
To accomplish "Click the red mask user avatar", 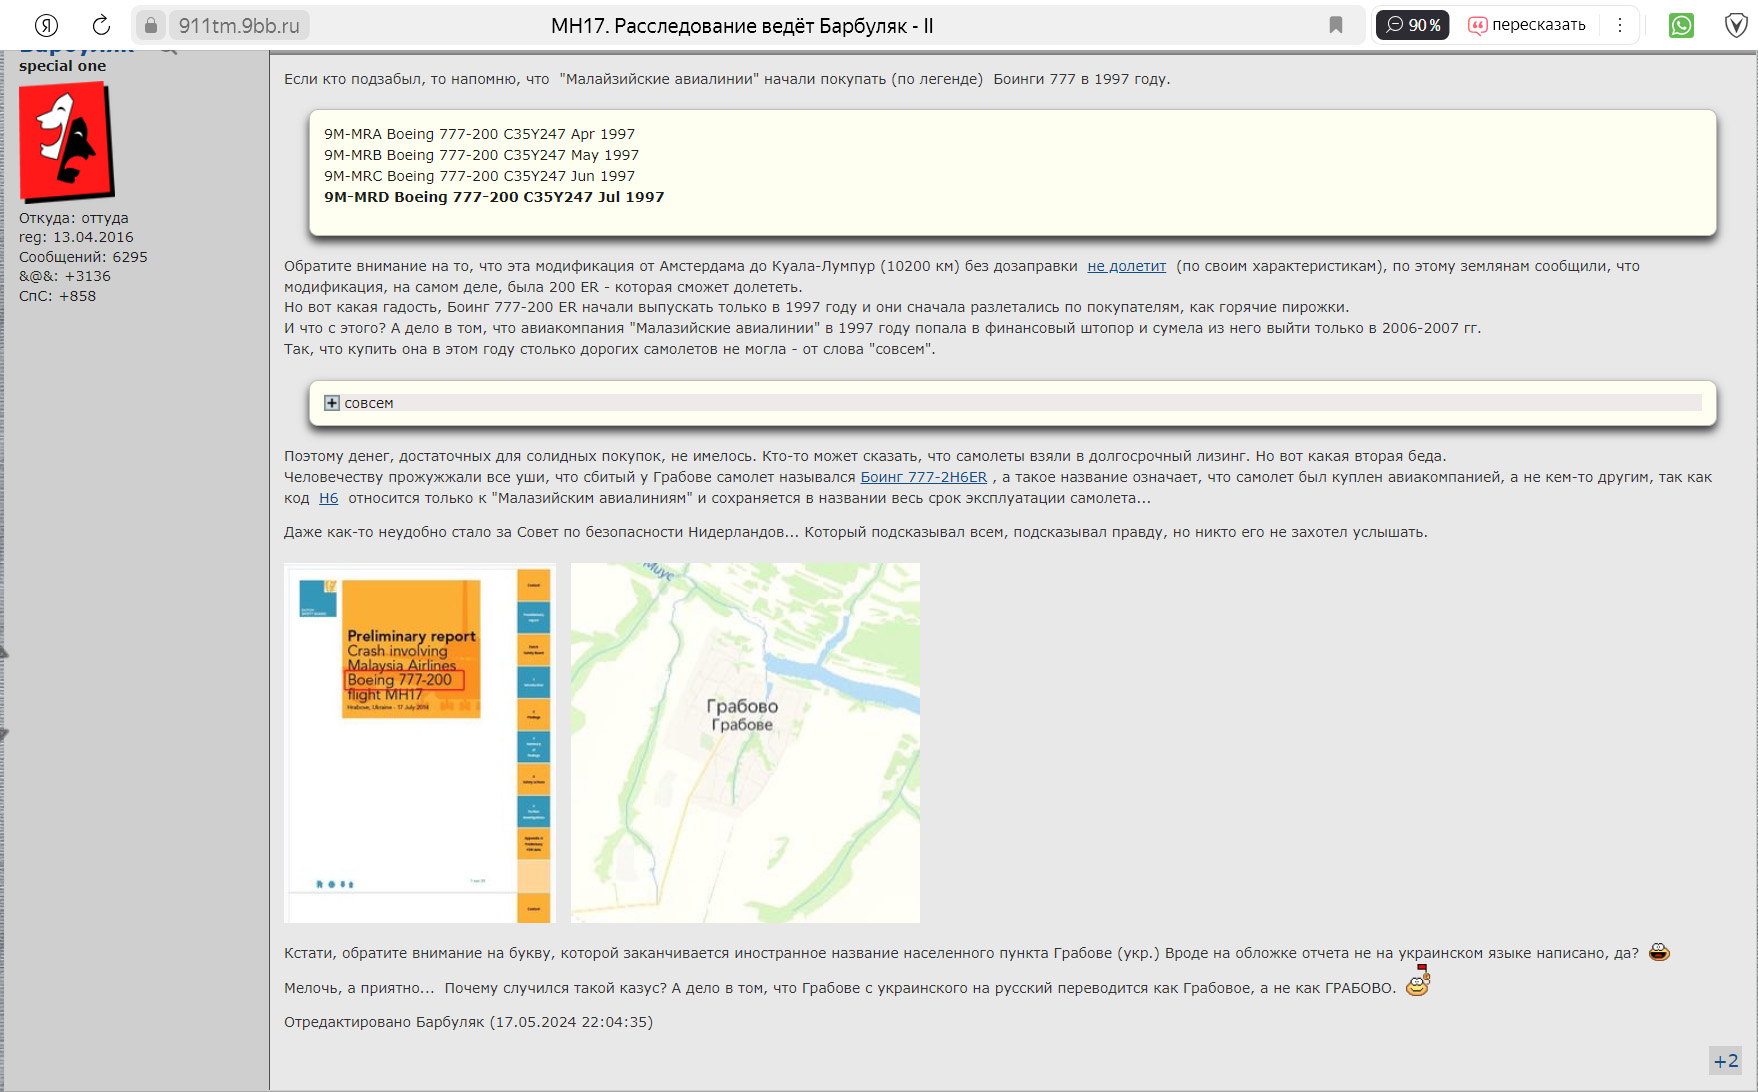I will point(67,142).
